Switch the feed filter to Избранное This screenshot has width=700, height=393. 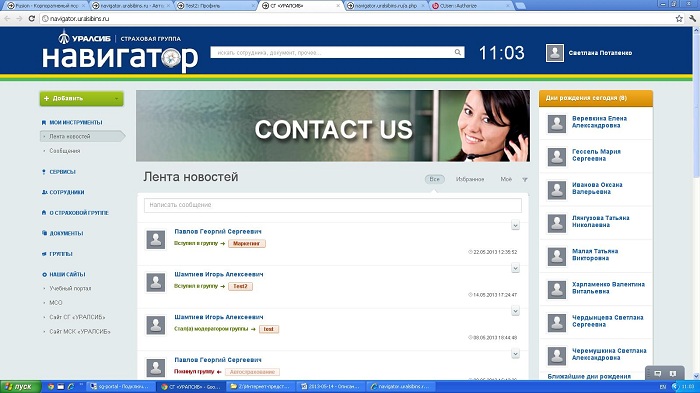pyautogui.click(x=470, y=179)
